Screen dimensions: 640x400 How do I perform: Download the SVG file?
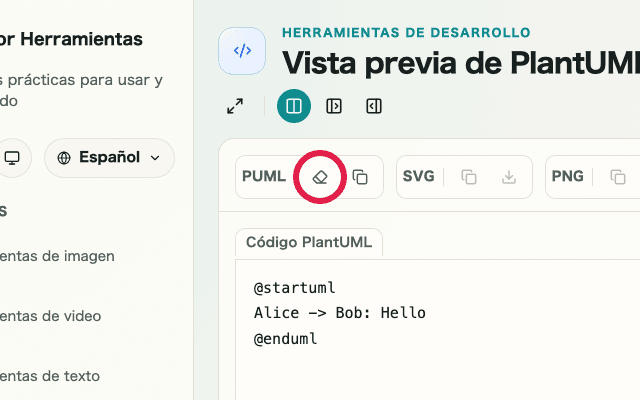point(509,177)
